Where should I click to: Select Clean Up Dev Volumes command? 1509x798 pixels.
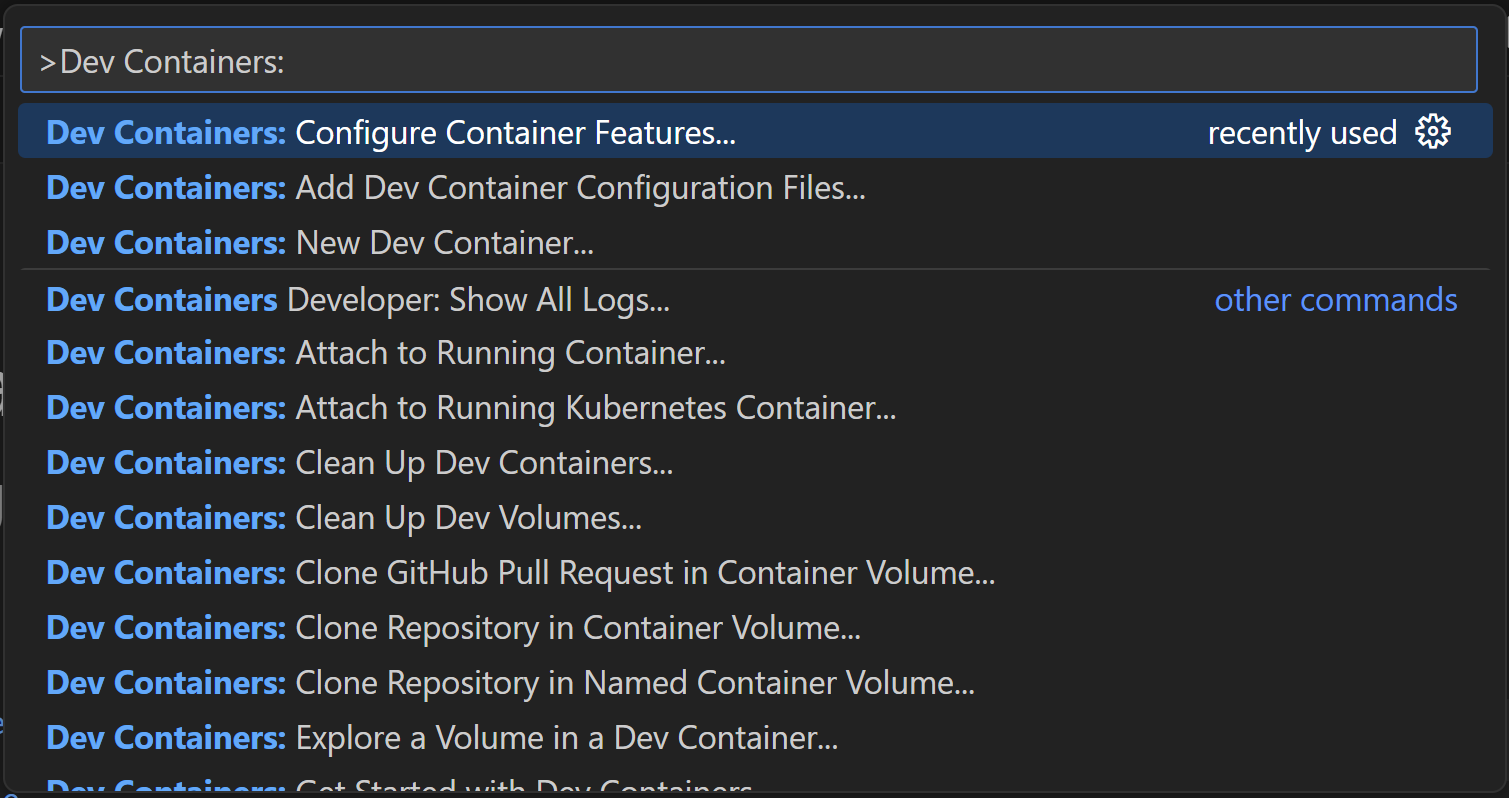click(755, 518)
